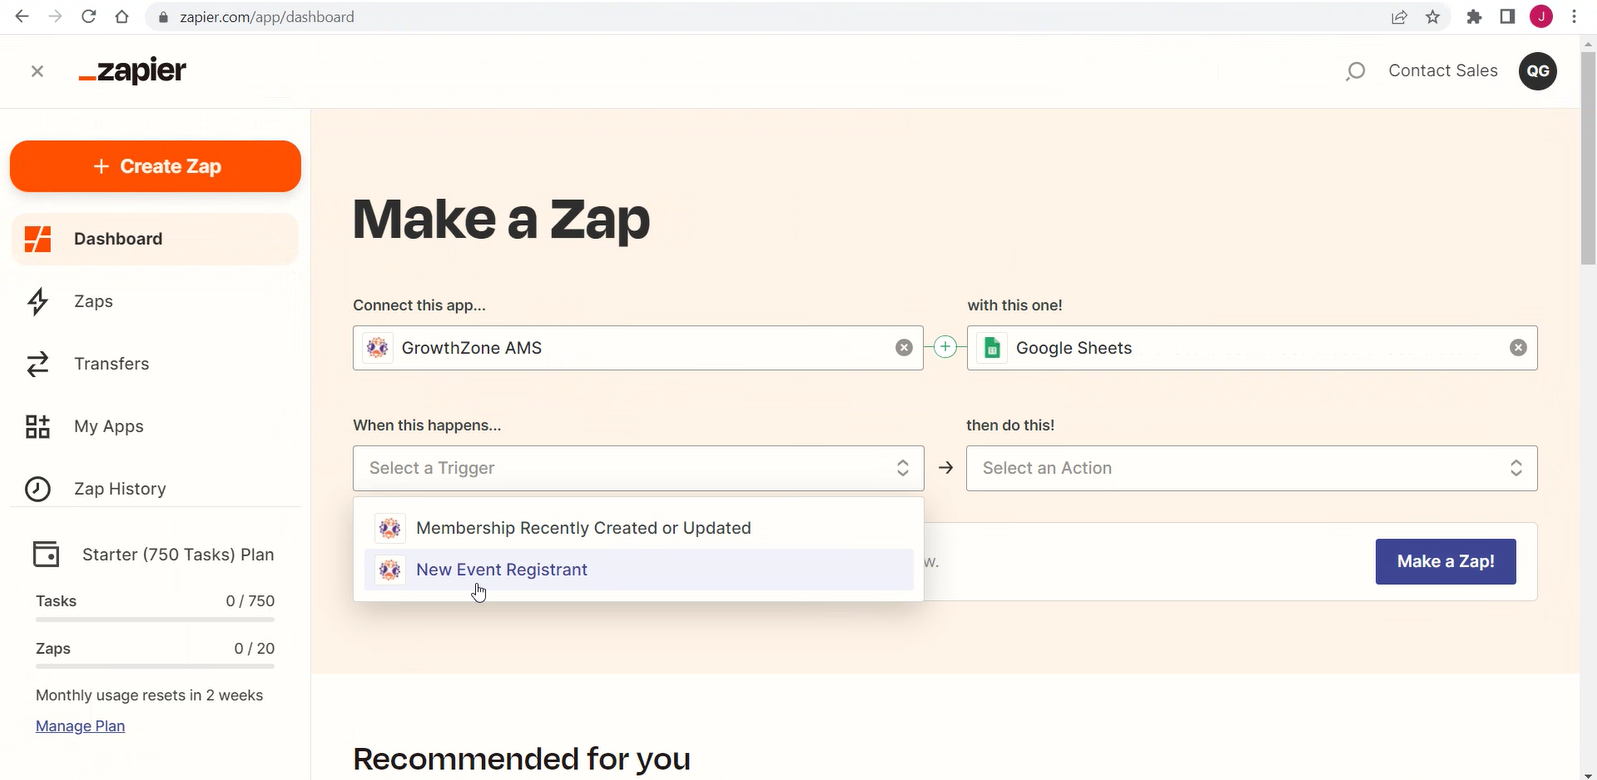Screen dimensions: 1597x780
Task: Open Transfers in the sidebar
Action: [x=155, y=364]
